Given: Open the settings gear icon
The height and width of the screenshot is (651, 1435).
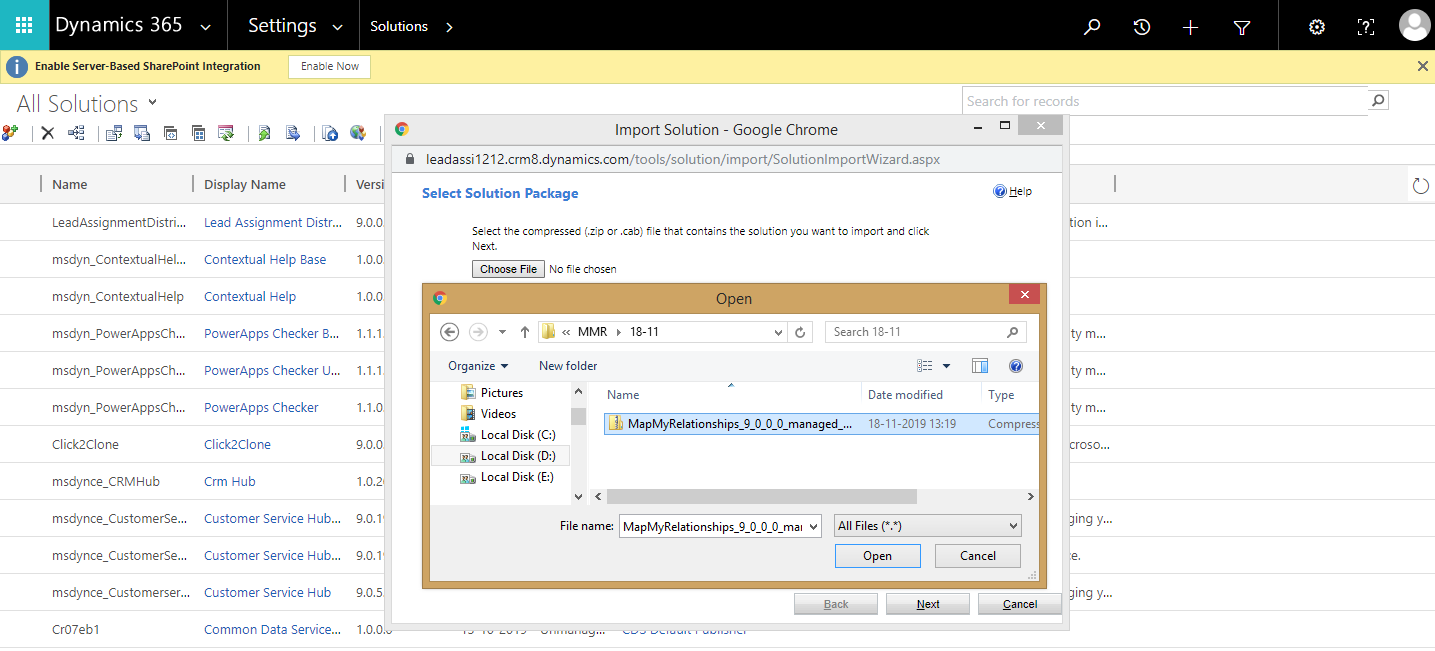Looking at the screenshot, I should pos(1317,27).
